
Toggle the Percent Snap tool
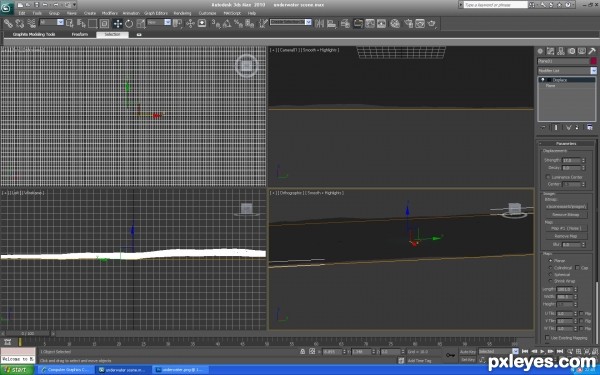(x=238, y=24)
